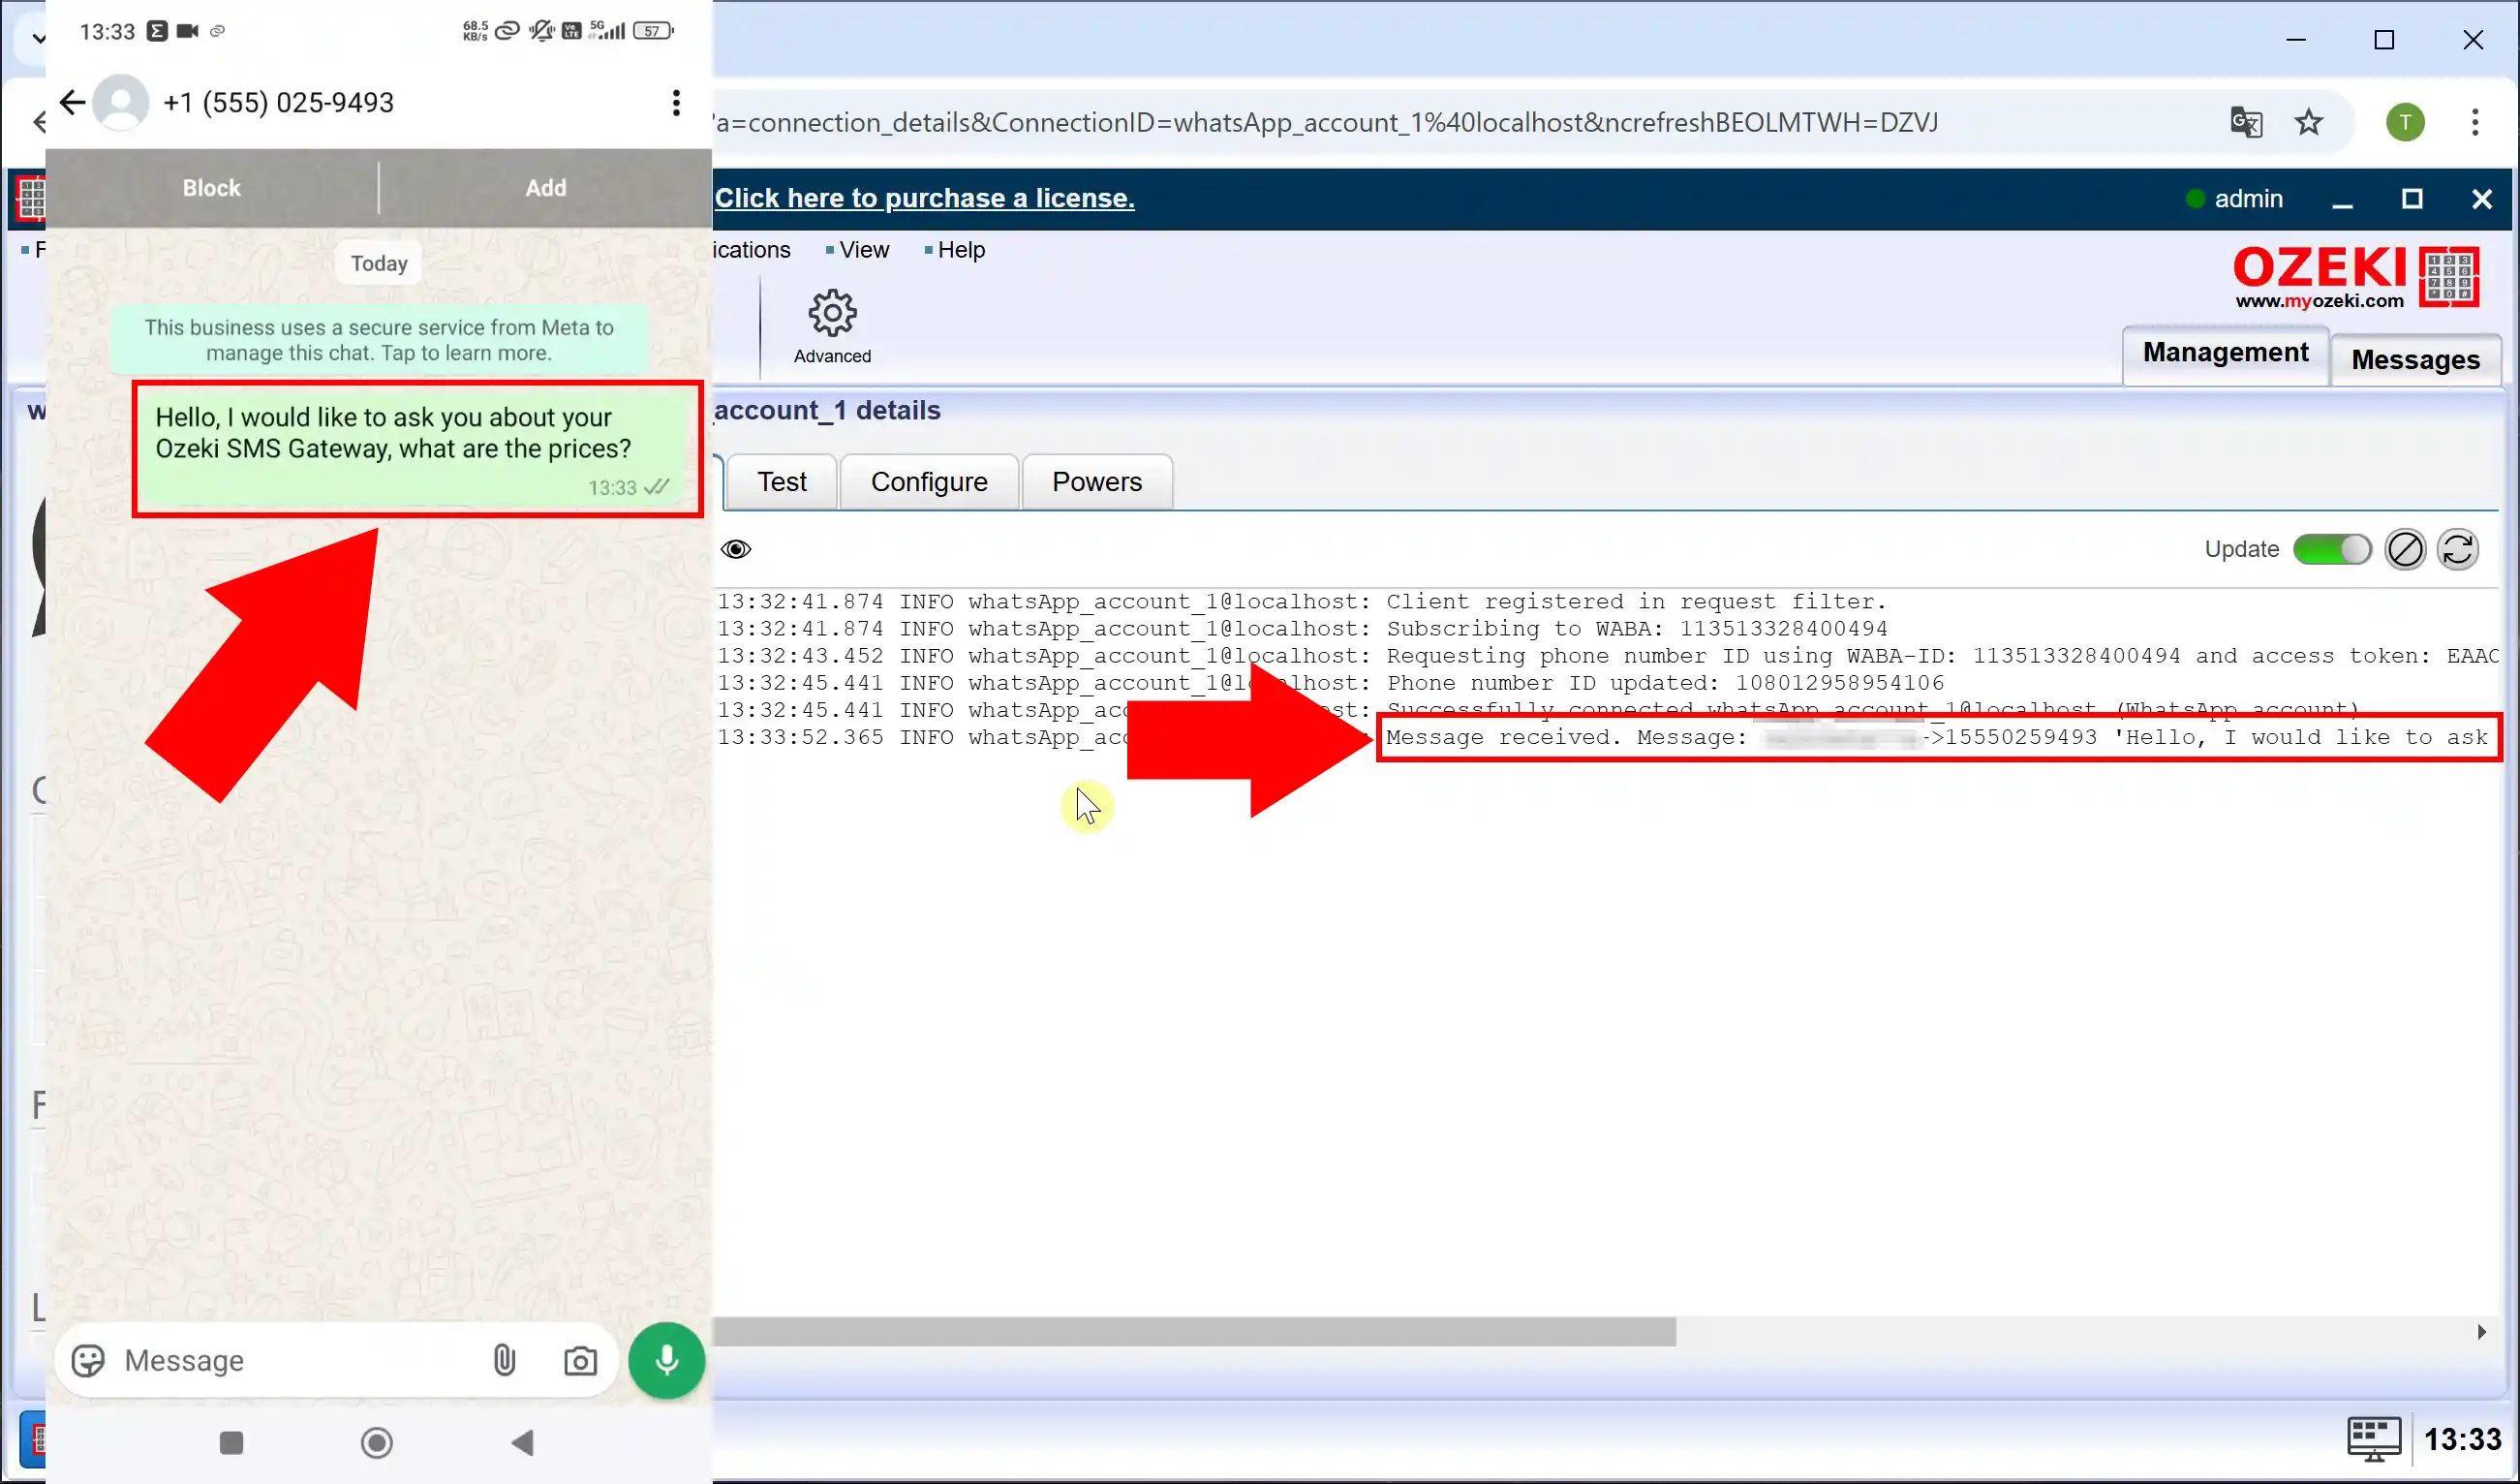The image size is (2520, 1484).
Task: Click the admin user indicator
Action: pyautogui.click(x=2234, y=198)
